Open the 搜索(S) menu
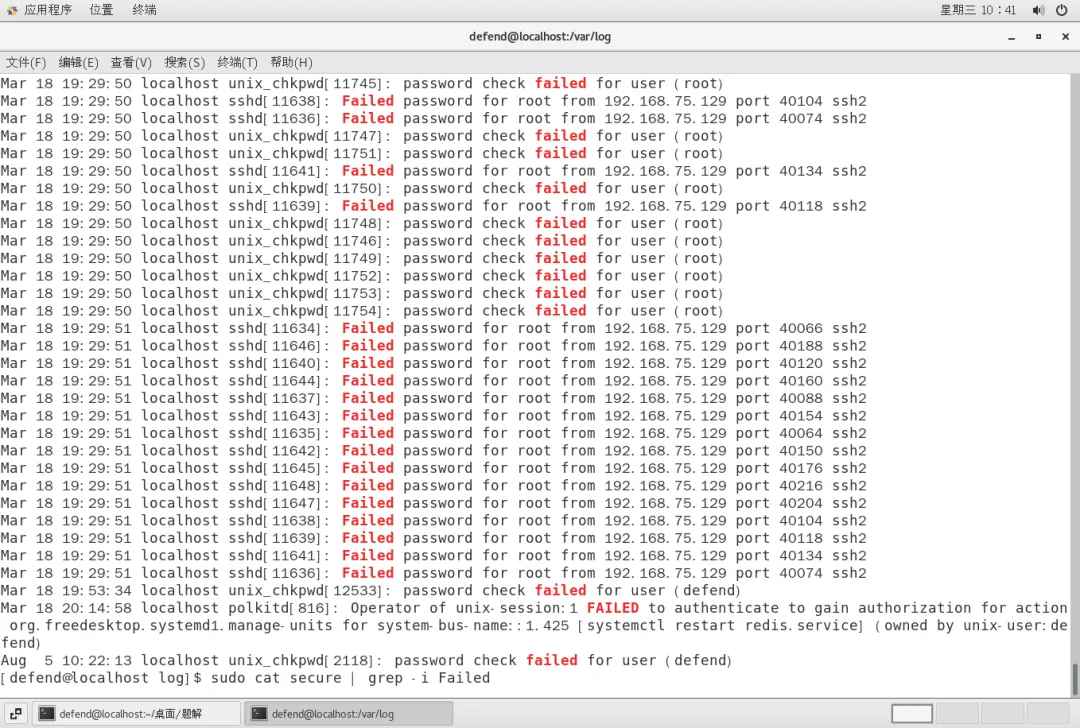The height and width of the screenshot is (728, 1080). 185,63
